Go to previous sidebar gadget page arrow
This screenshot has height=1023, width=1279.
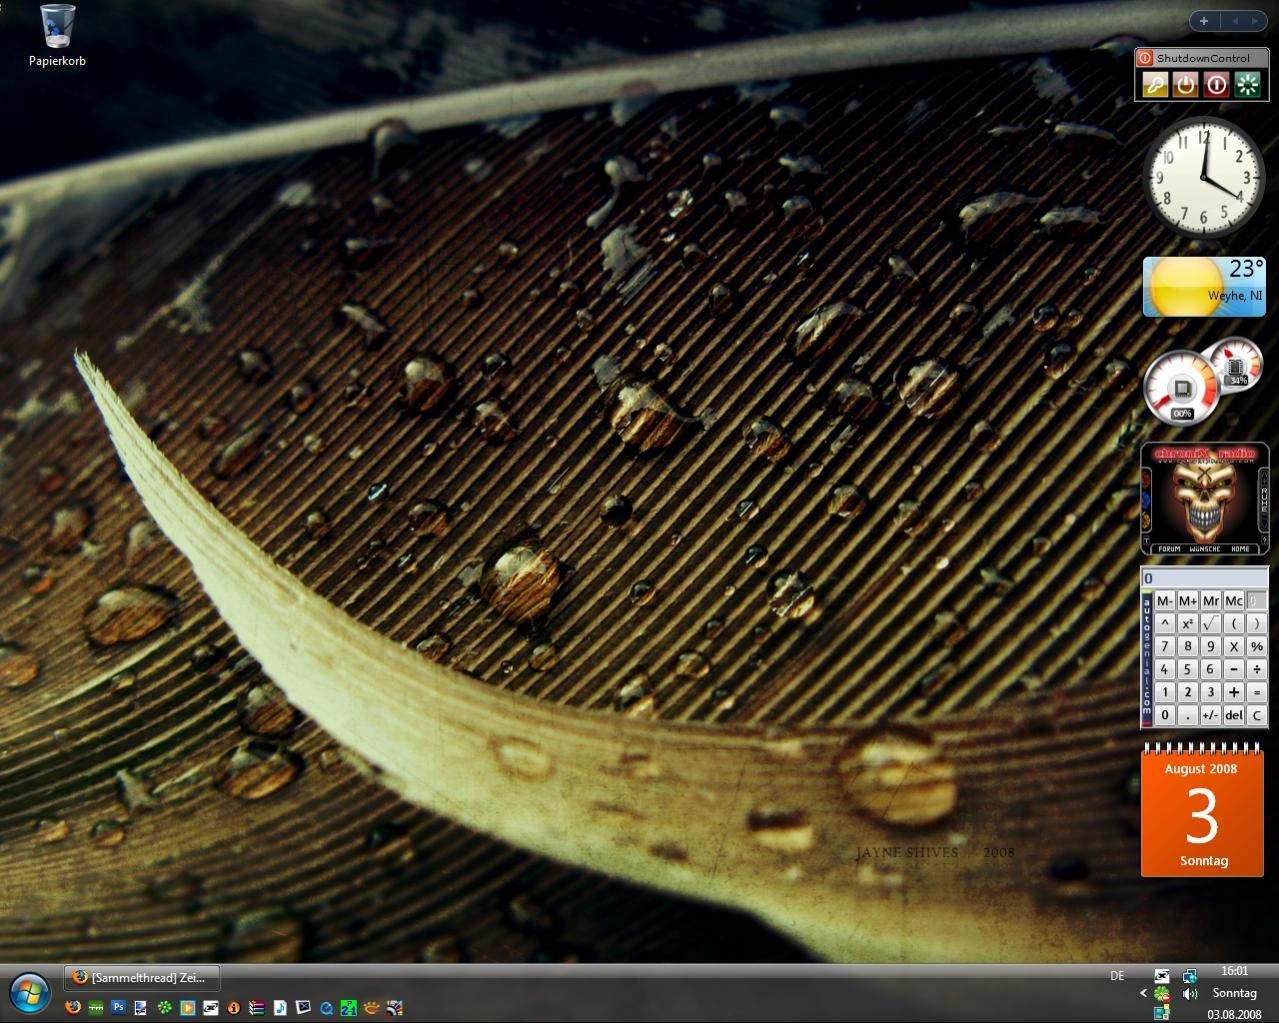[1234, 20]
